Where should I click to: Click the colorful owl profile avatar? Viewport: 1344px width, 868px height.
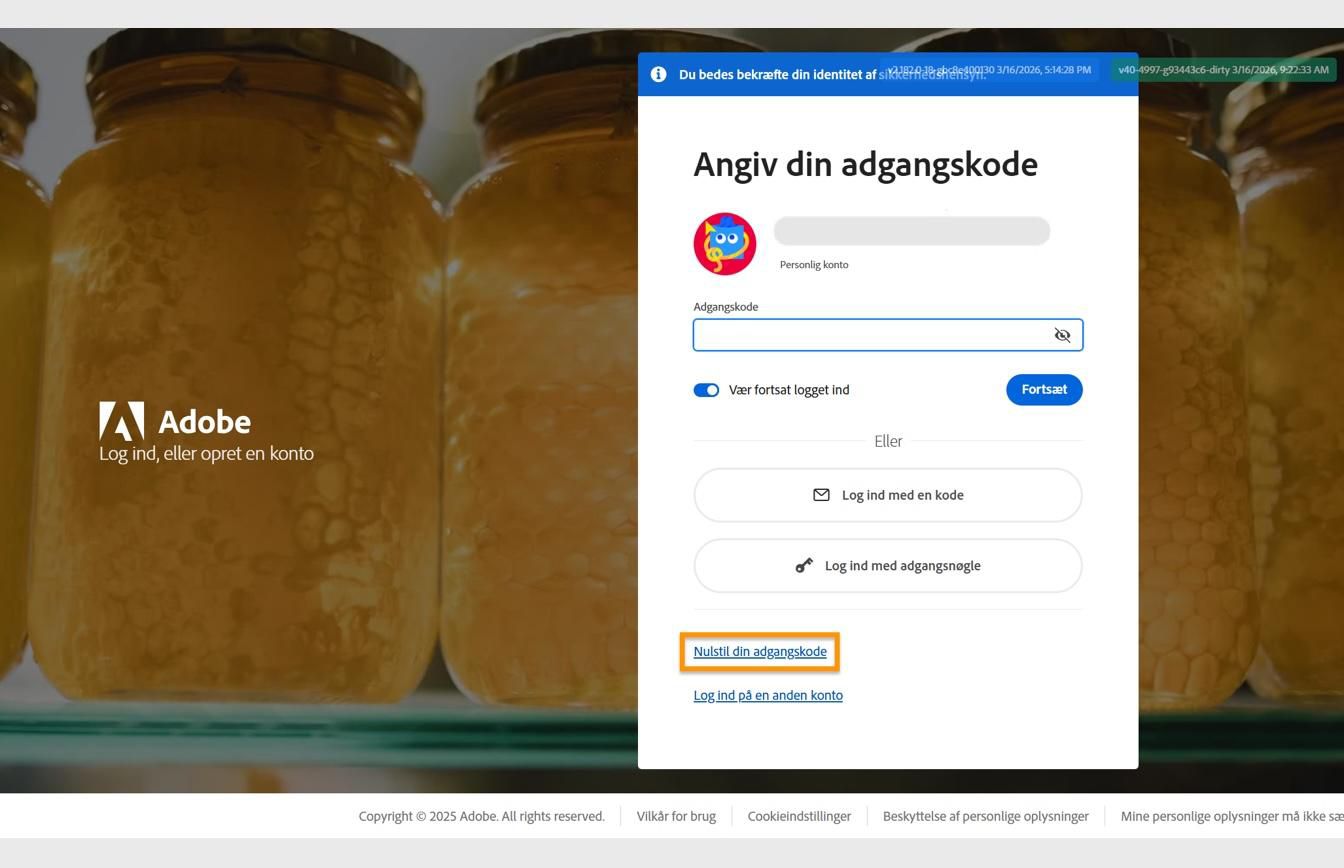[725, 242]
